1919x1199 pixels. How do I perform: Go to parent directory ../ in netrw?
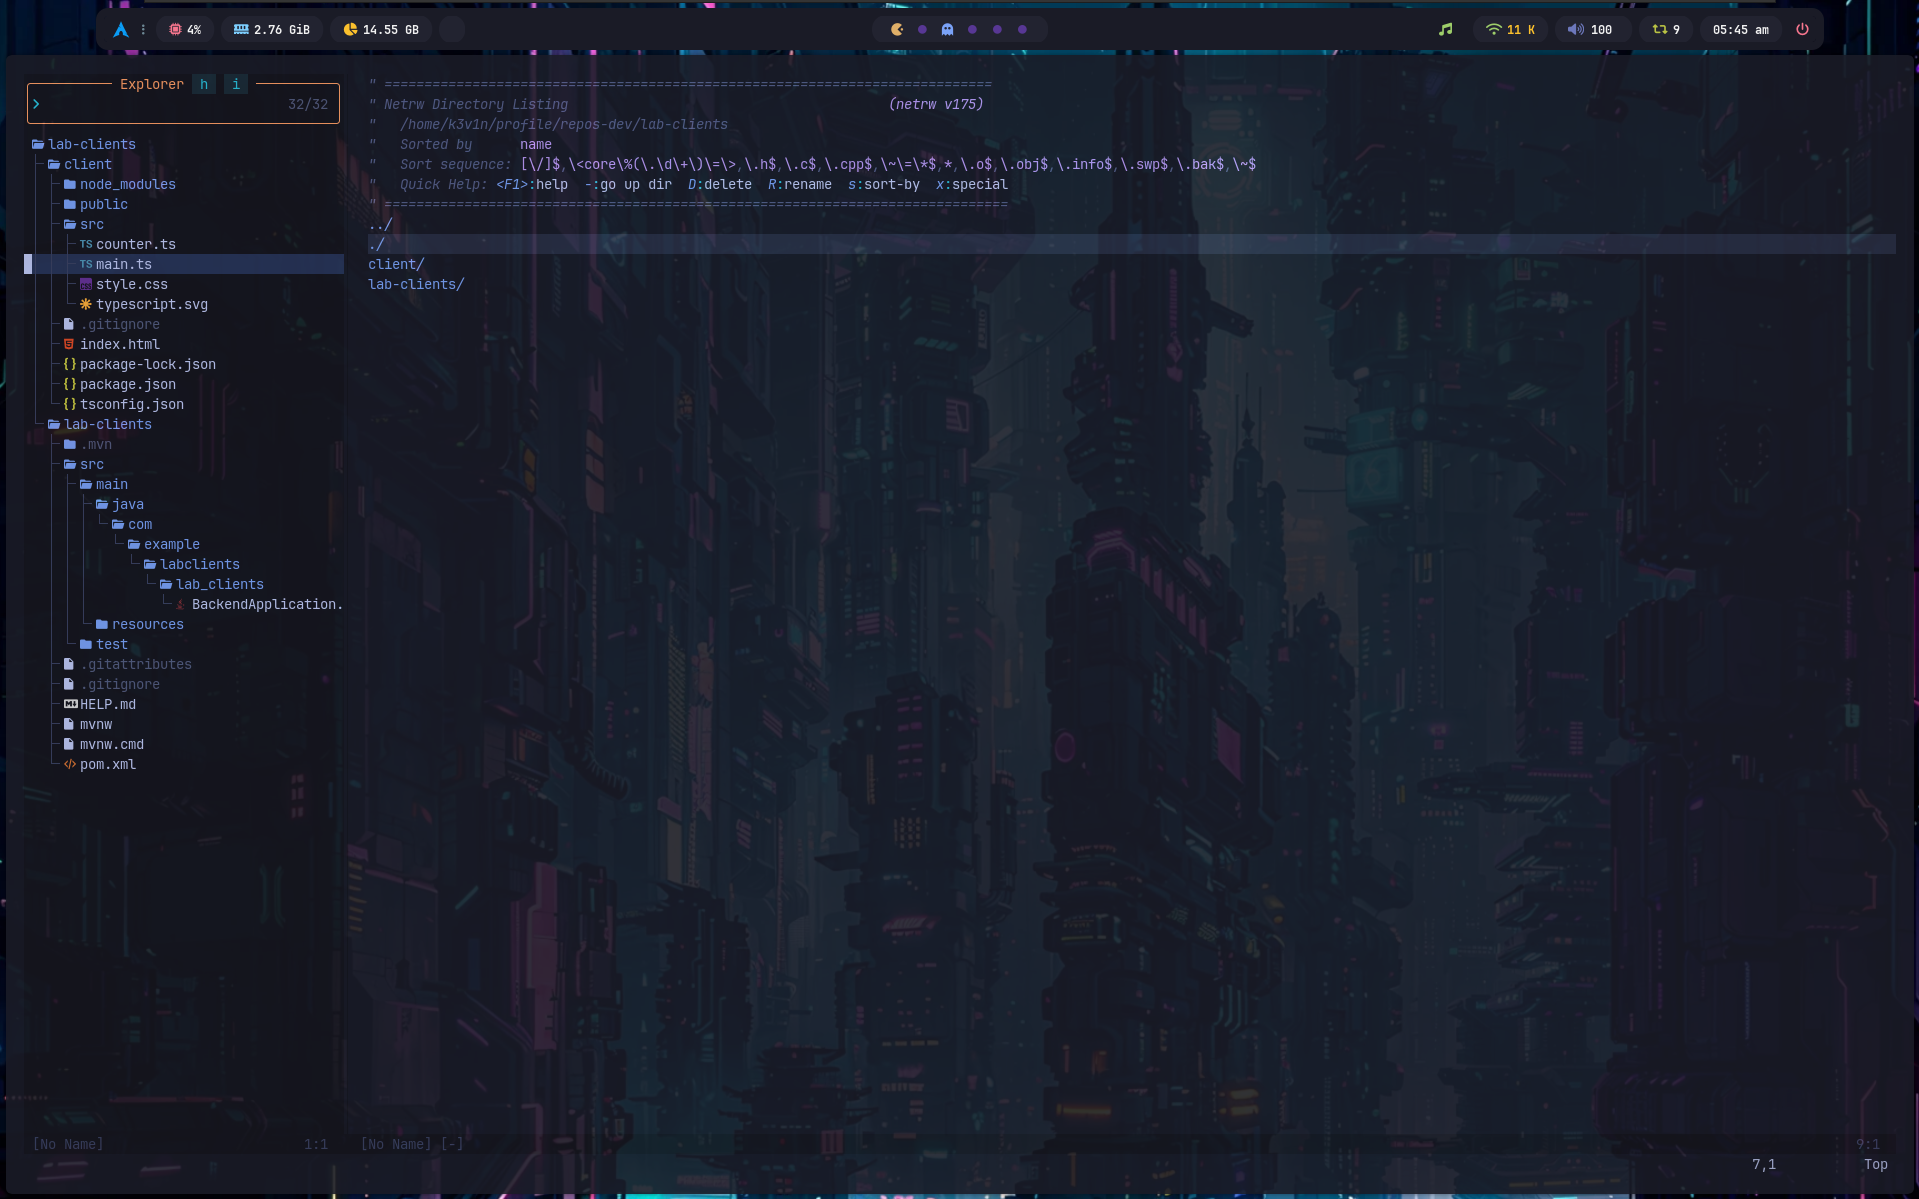click(380, 225)
